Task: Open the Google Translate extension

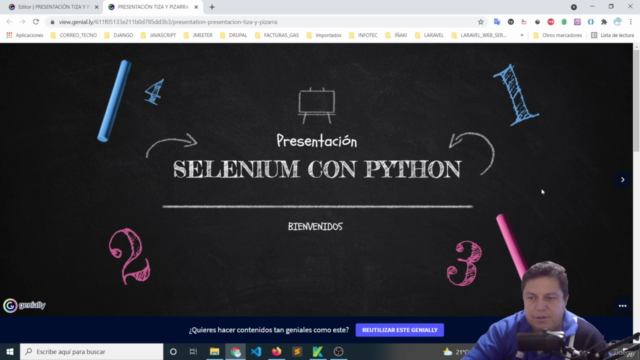Action: (497, 22)
